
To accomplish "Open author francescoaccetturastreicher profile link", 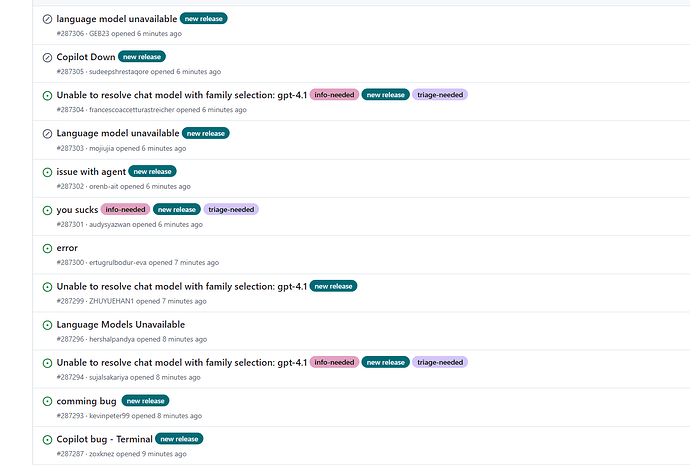I will coord(132,110).
